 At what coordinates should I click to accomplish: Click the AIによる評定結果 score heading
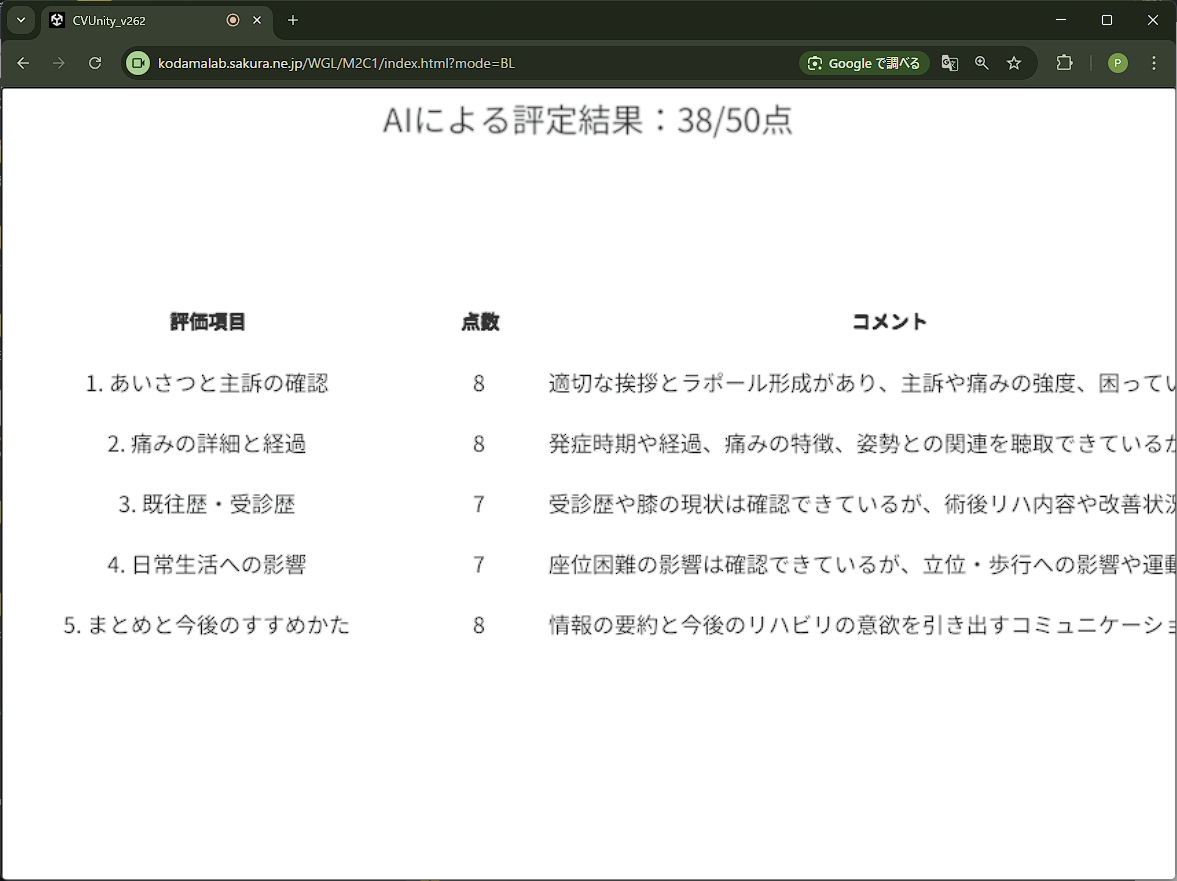(588, 120)
